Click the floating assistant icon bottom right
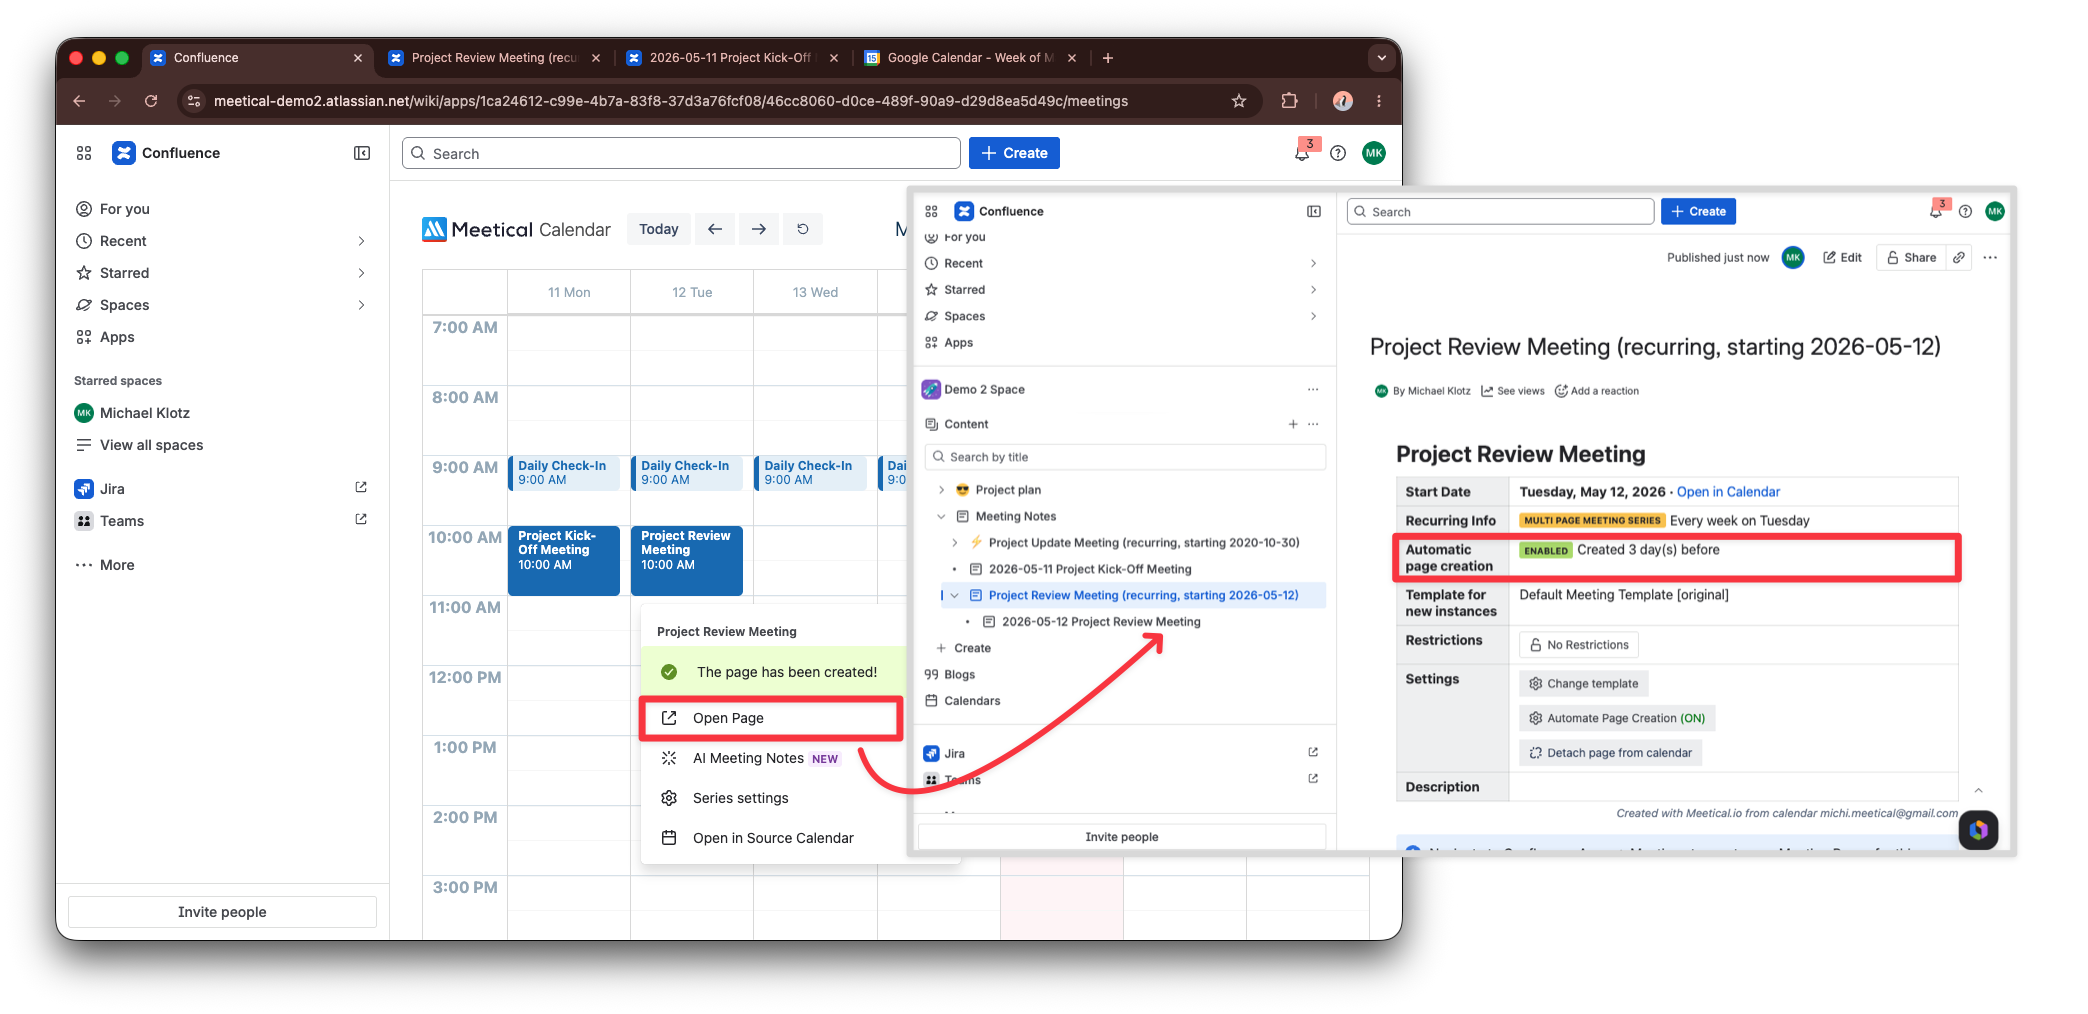Viewport: 2088px width, 1014px height. [x=1978, y=830]
